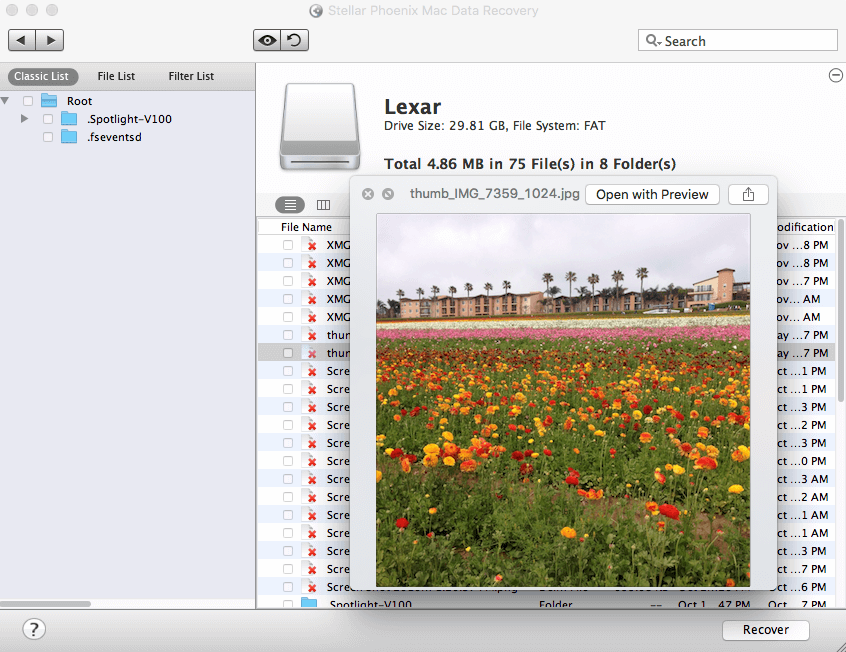
Task: Click deleted file icon in highlighted thumb row
Action: coord(310,353)
